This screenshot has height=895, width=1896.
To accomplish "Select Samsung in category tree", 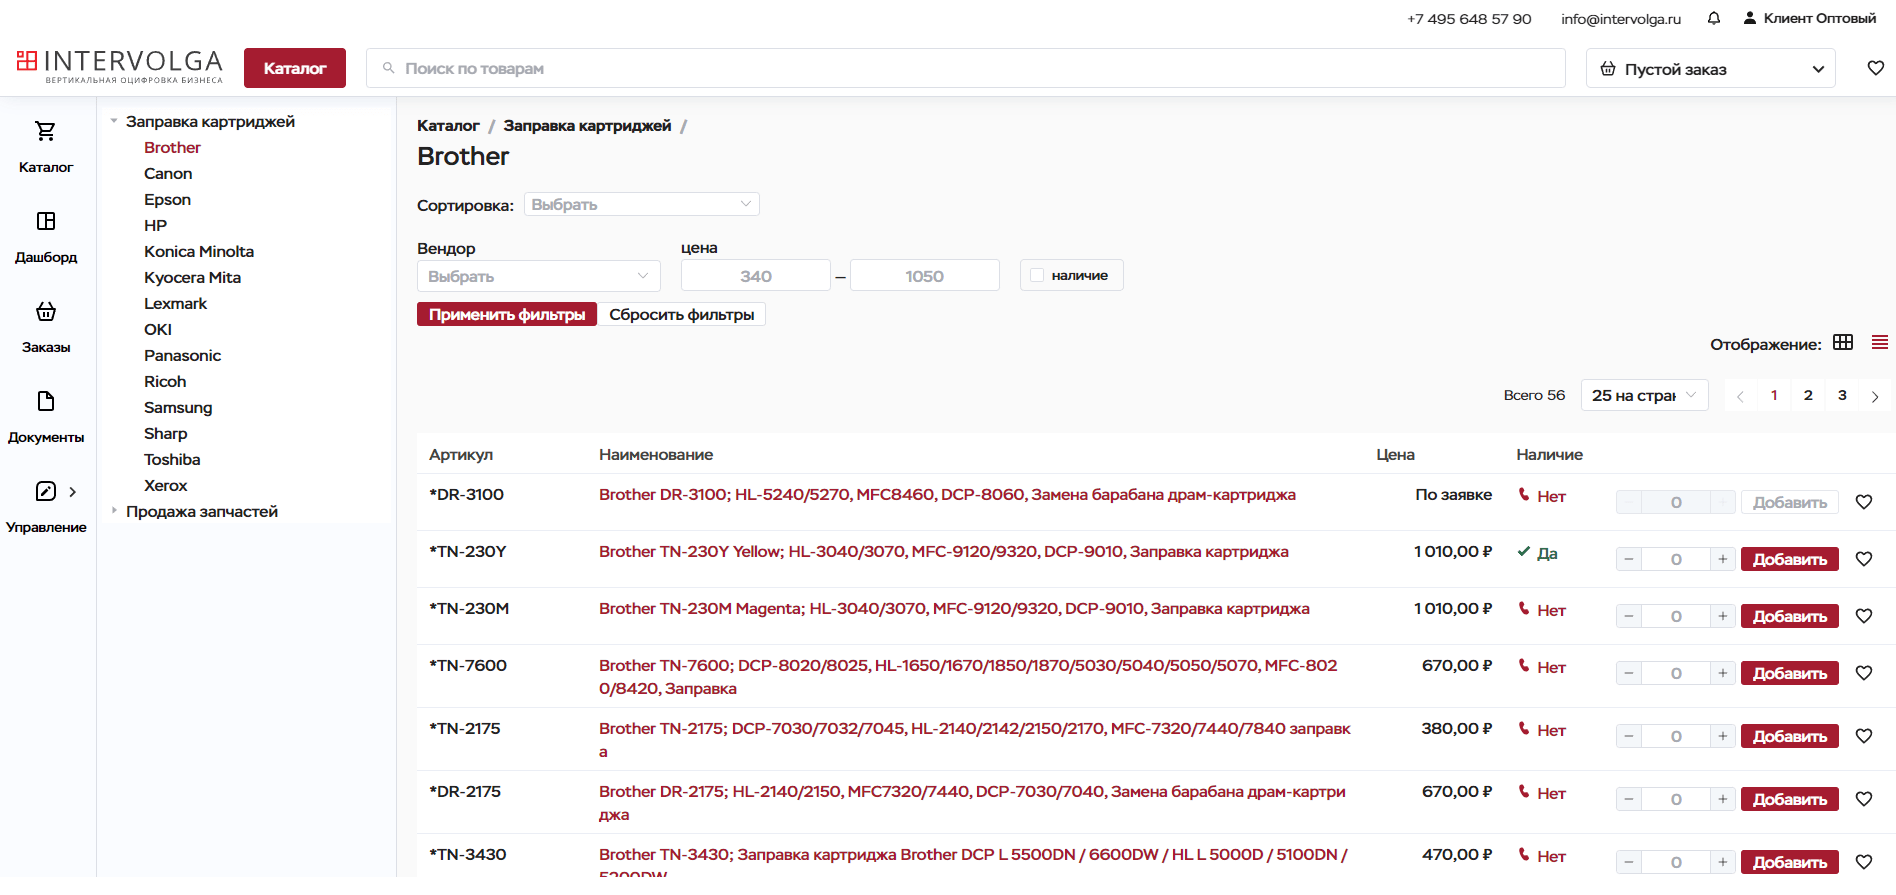I will (x=178, y=407).
